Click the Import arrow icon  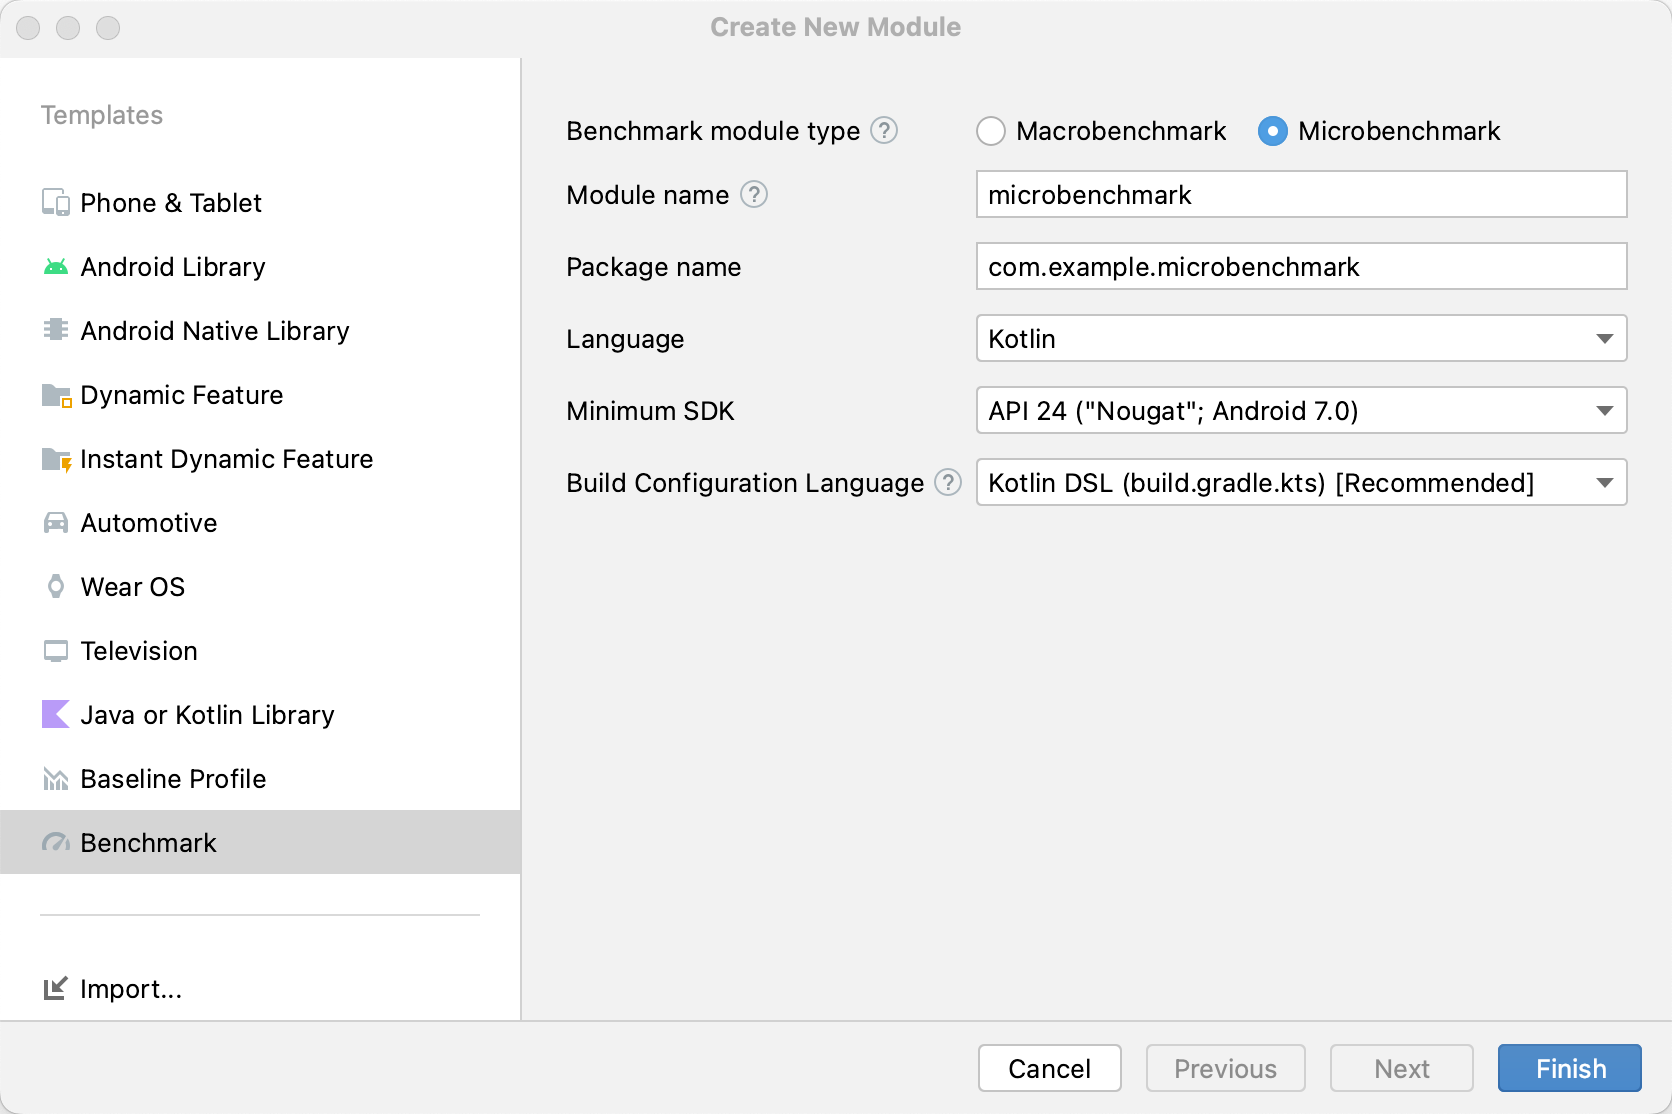point(56,988)
